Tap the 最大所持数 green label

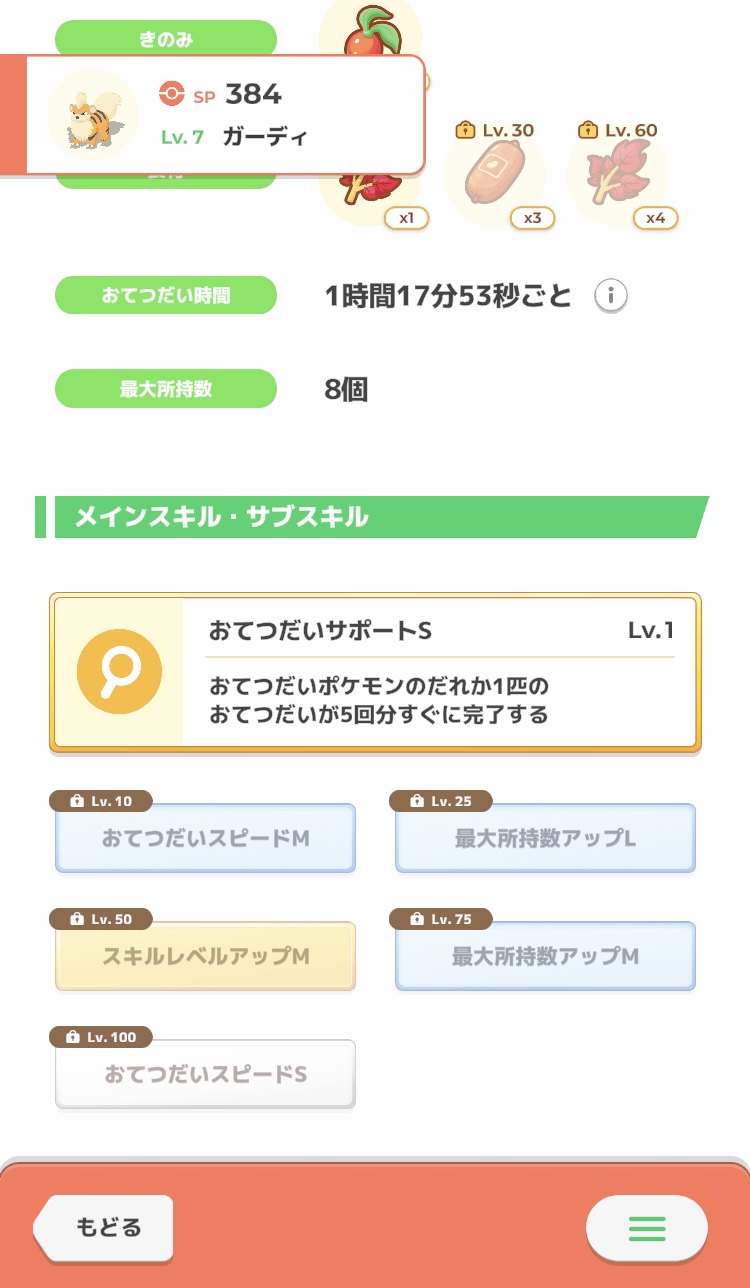(x=165, y=389)
